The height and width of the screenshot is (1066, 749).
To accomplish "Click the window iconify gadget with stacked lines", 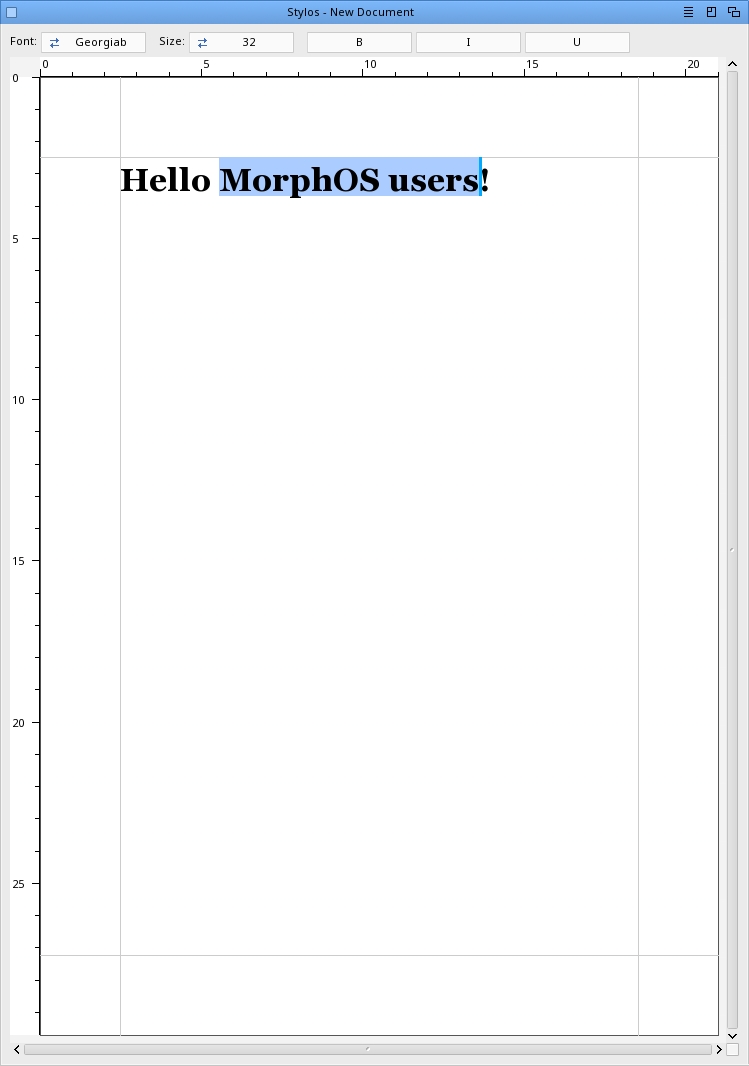I will (688, 12).
